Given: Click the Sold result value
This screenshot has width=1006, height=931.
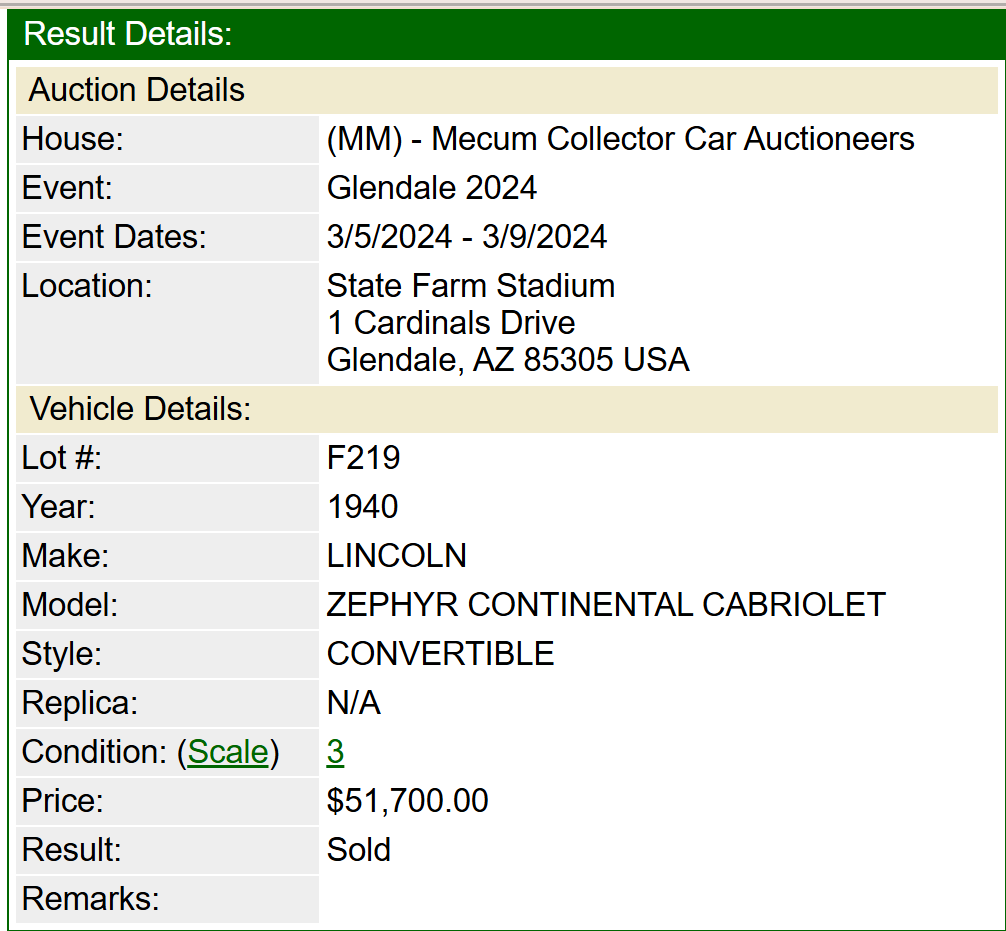Looking at the screenshot, I should pos(359,850).
